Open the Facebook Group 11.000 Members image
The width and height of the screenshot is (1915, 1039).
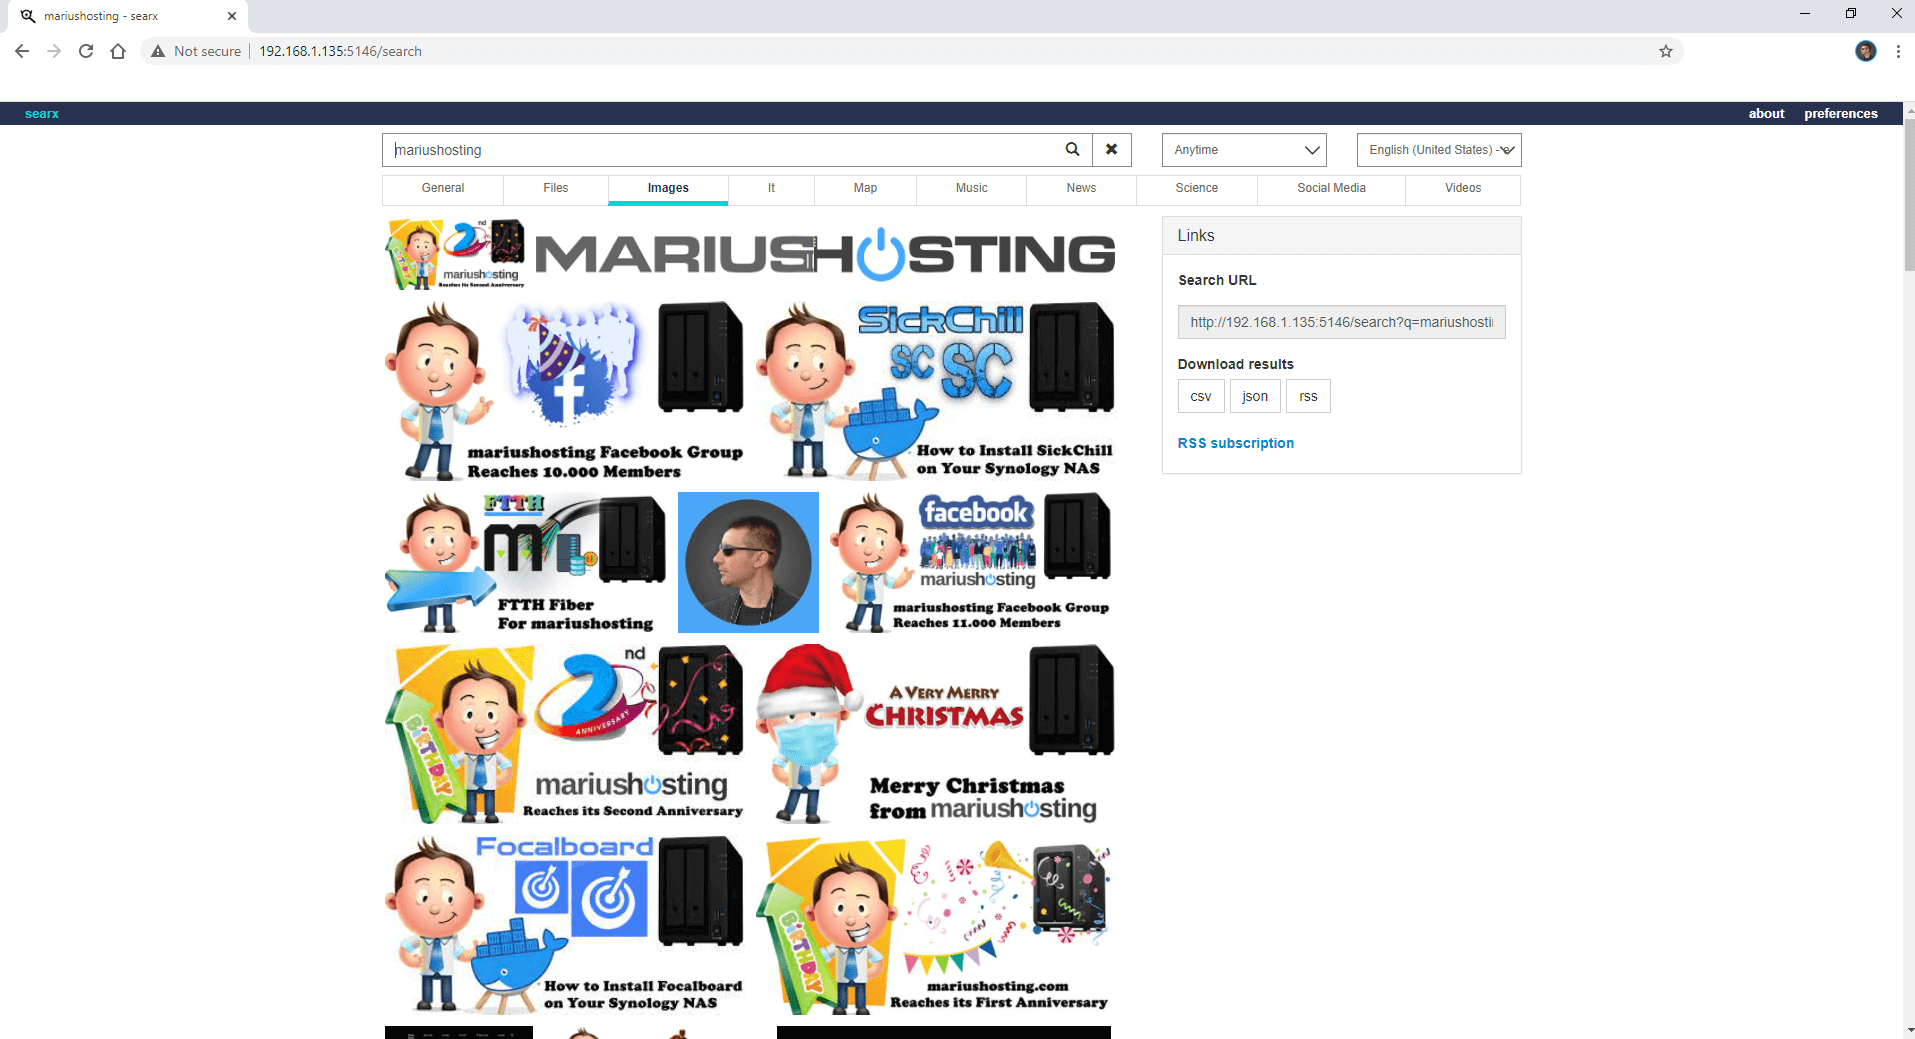tap(971, 562)
